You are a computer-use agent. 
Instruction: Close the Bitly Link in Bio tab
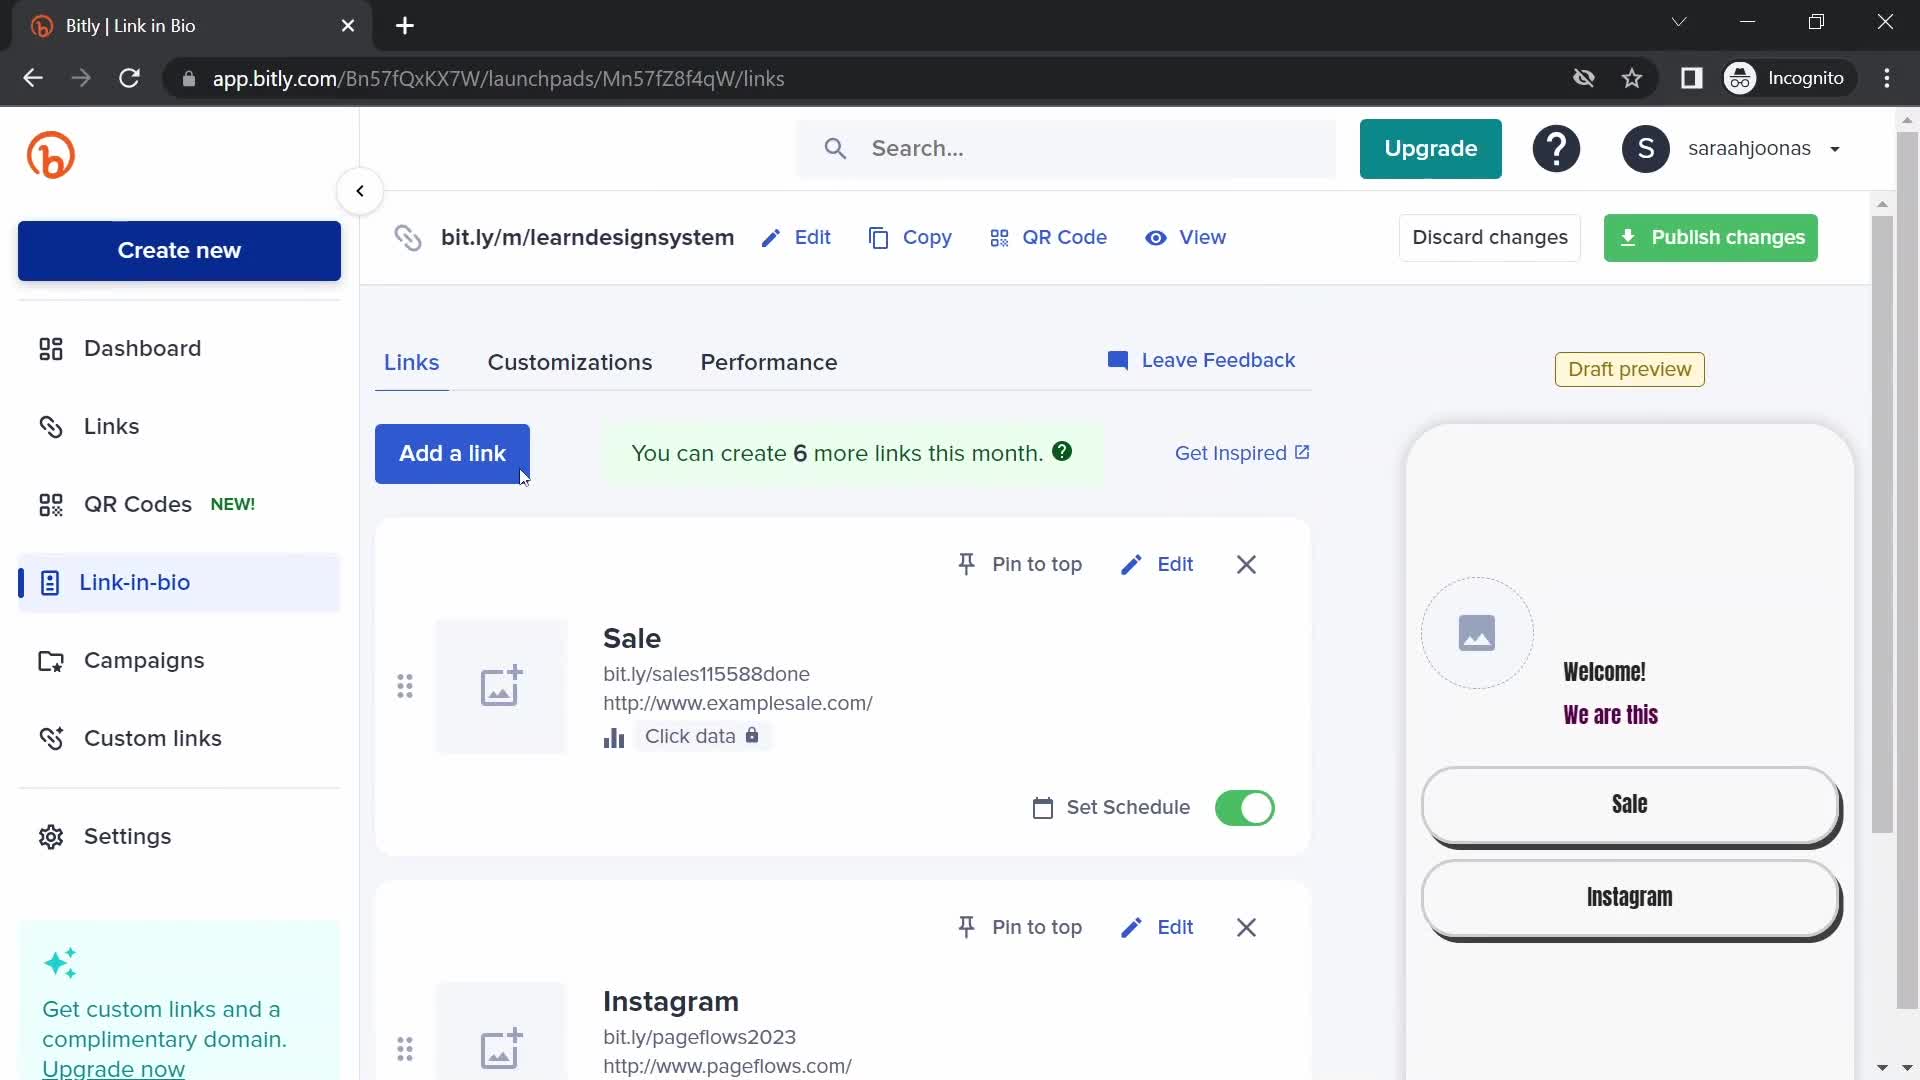click(x=348, y=26)
